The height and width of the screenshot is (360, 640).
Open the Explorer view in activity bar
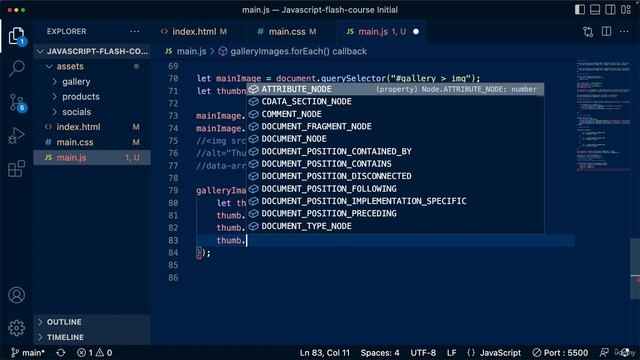point(16,36)
